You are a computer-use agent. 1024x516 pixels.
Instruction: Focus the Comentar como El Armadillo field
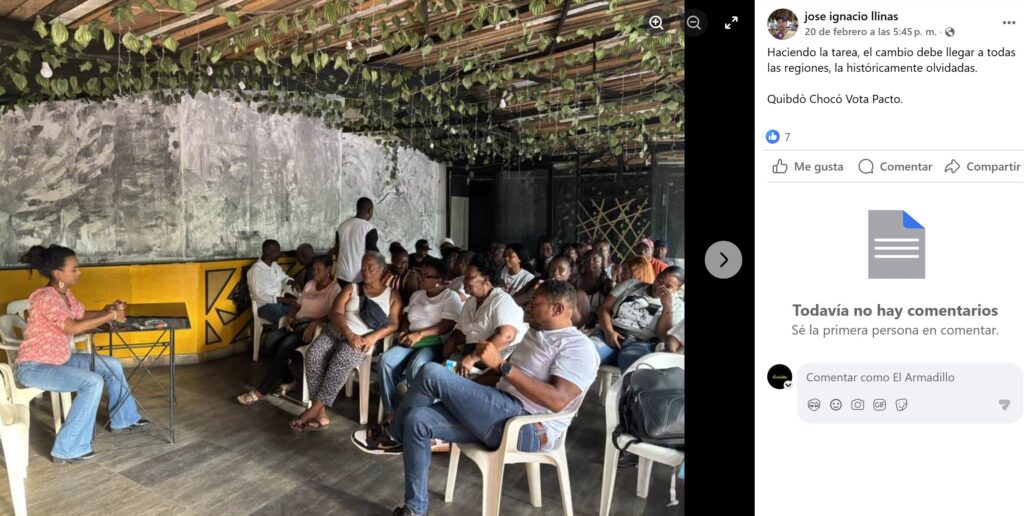click(x=910, y=378)
